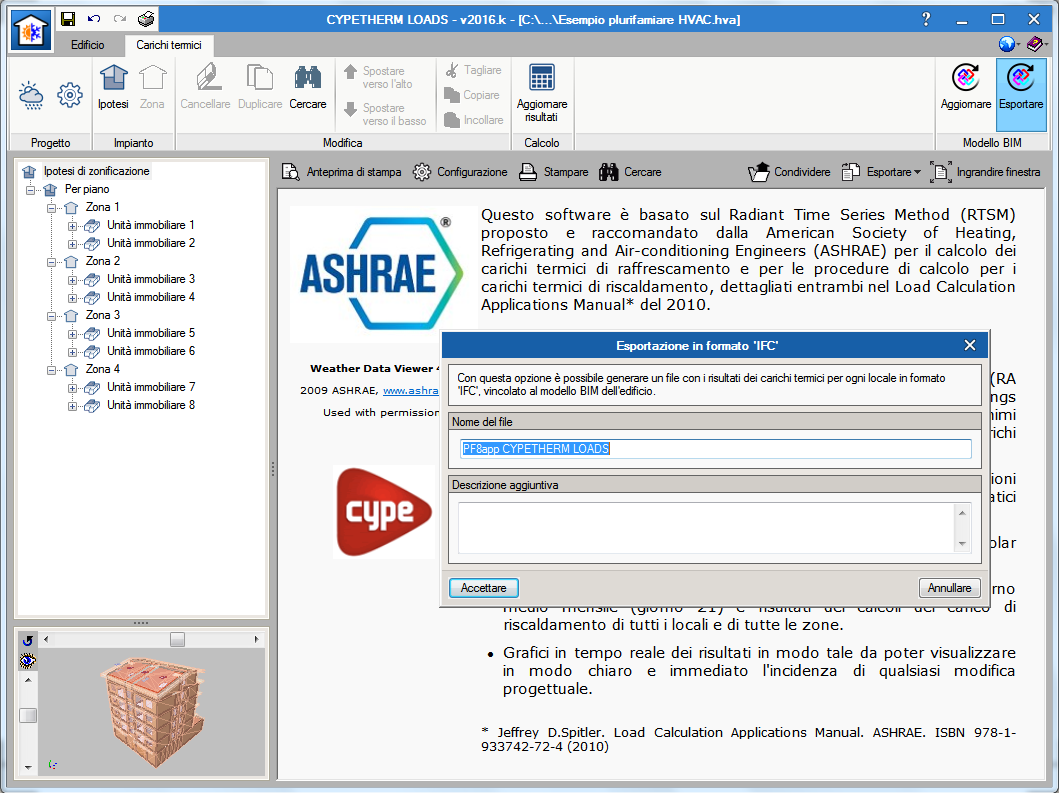This screenshot has height=793, width=1059.
Task: Open project settings gear icon
Action: point(70,95)
